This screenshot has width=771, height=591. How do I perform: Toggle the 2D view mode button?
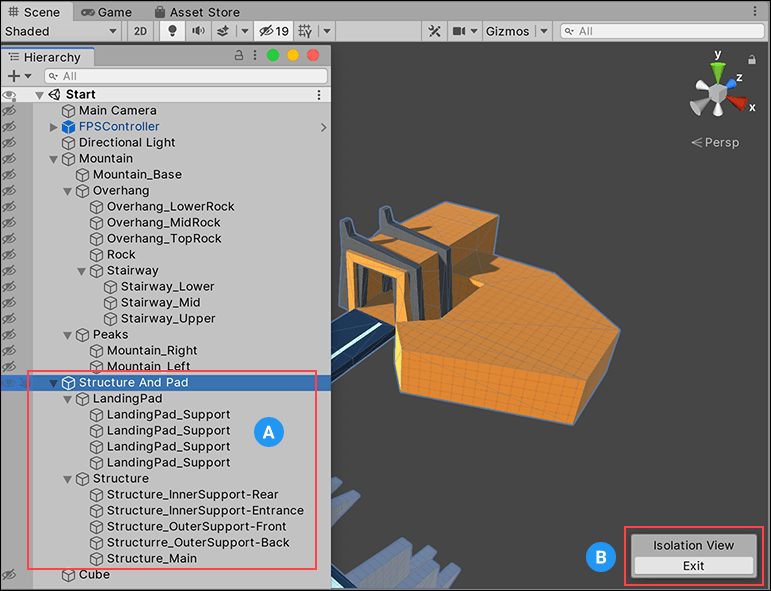[141, 31]
